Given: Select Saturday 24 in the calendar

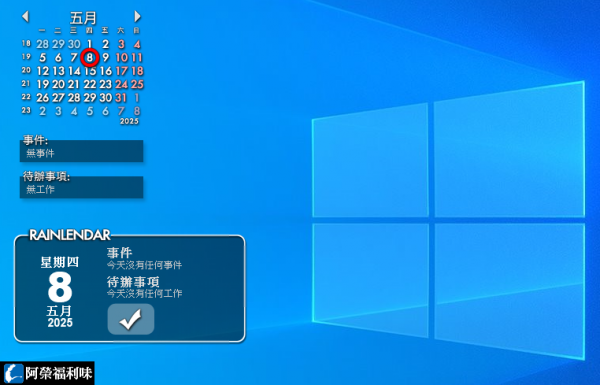Looking at the screenshot, I should coord(121,85).
